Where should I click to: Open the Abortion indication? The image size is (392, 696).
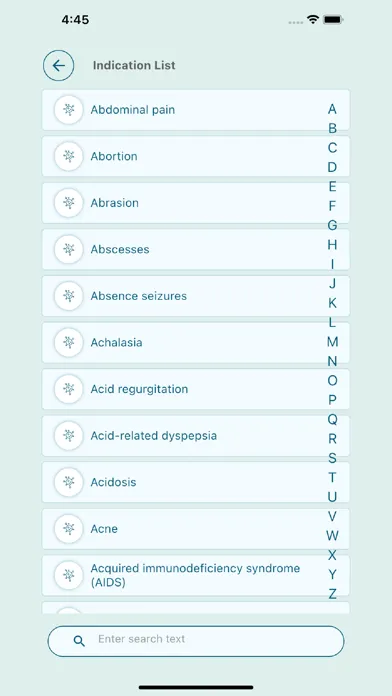click(196, 156)
